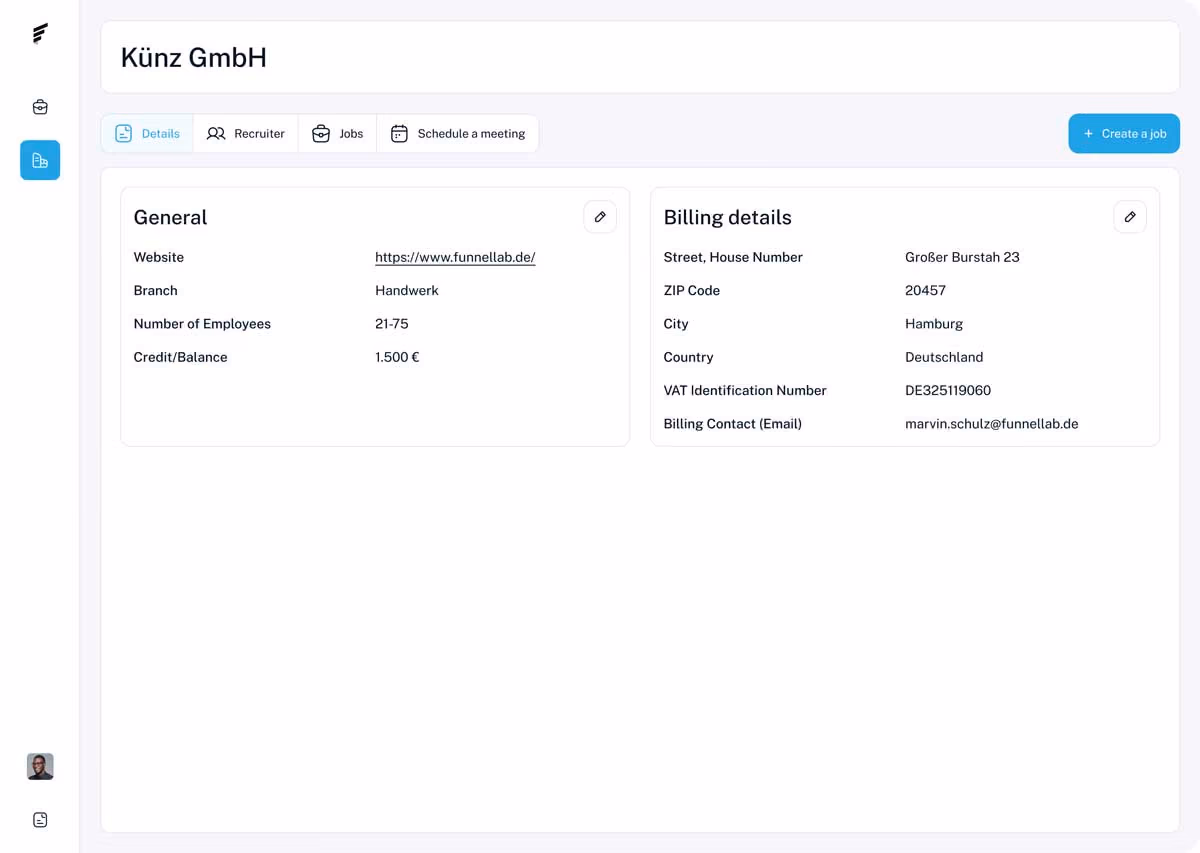Screen dimensions: 1200x853
Task: Open the briefcase jobs icon in sidebar
Action: point(40,107)
